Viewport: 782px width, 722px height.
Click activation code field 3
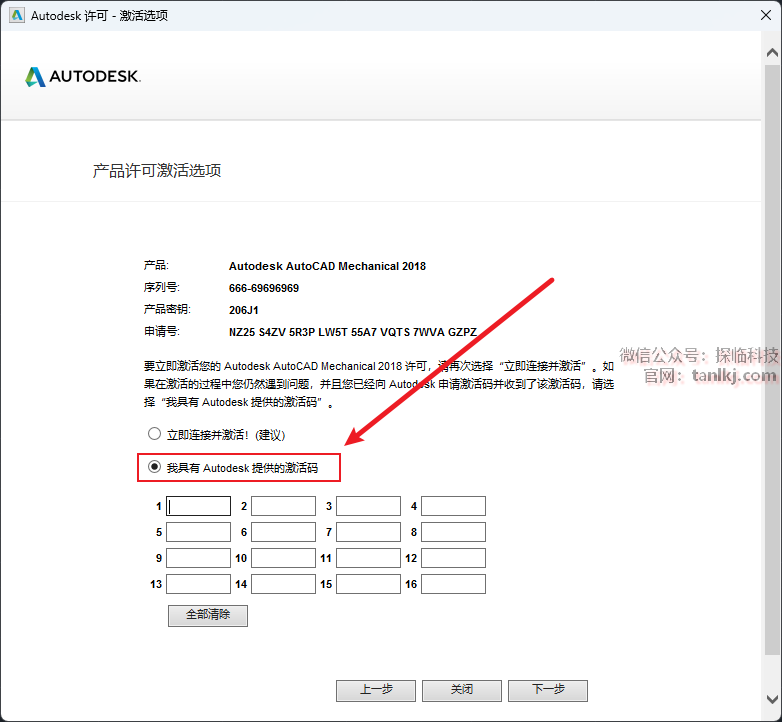pyautogui.click(x=369, y=506)
